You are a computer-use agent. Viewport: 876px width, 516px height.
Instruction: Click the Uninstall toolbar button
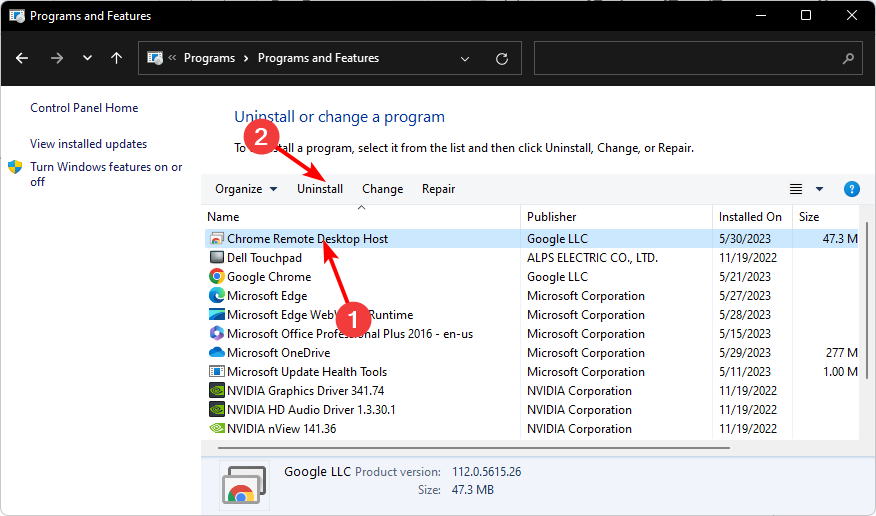click(320, 189)
